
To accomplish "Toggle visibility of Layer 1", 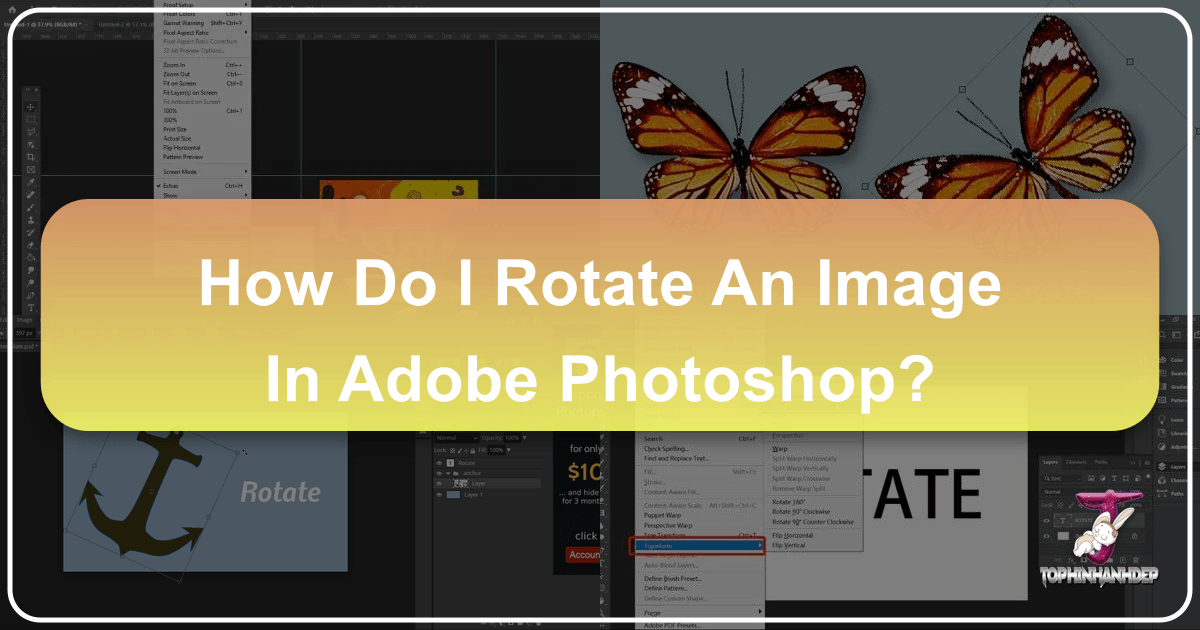I will coord(441,495).
